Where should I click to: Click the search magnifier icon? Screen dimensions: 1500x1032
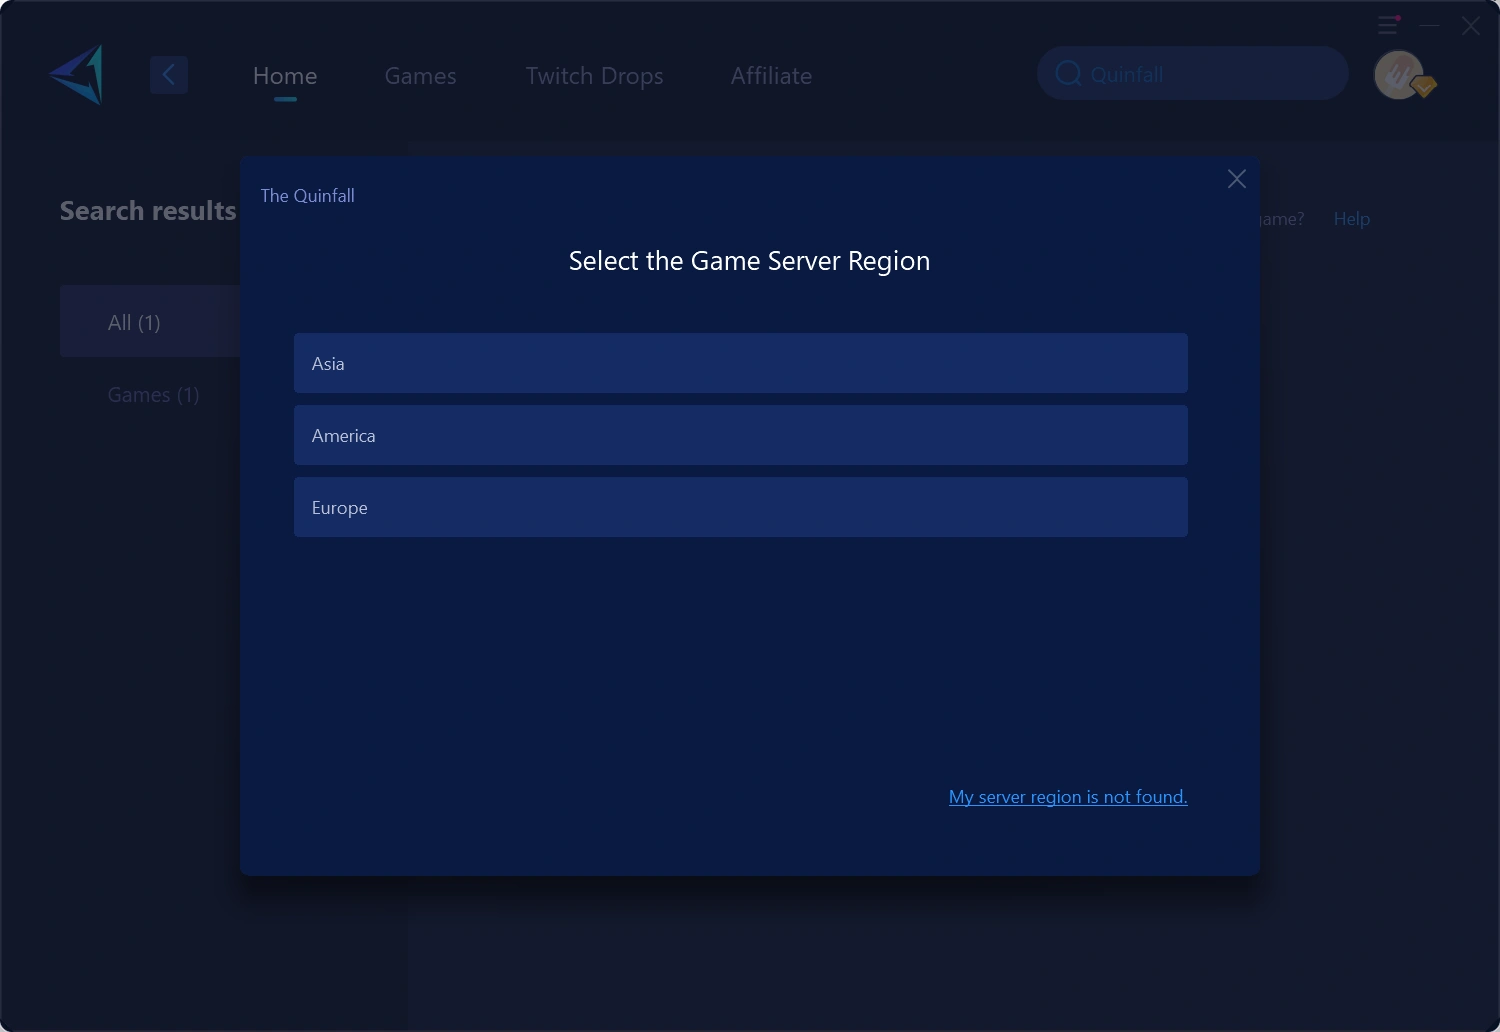(x=1068, y=73)
